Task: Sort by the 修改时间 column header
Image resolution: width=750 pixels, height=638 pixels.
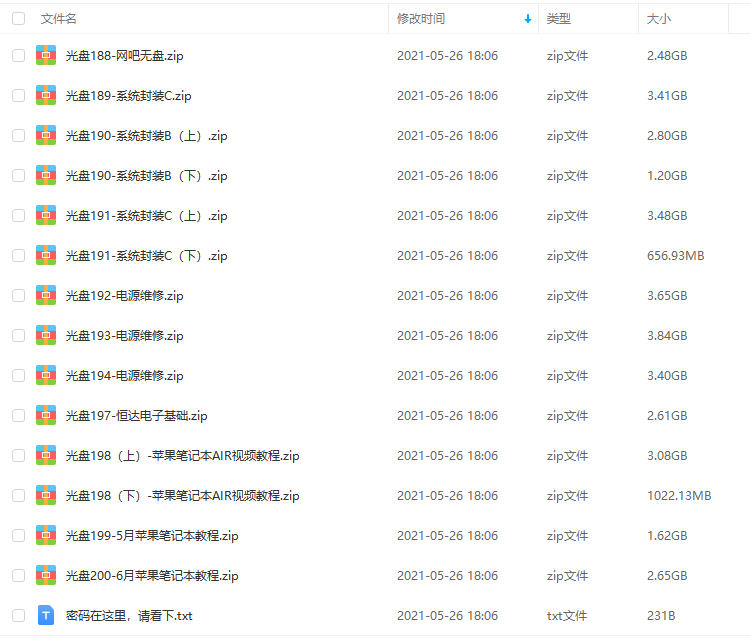Action: pos(421,19)
